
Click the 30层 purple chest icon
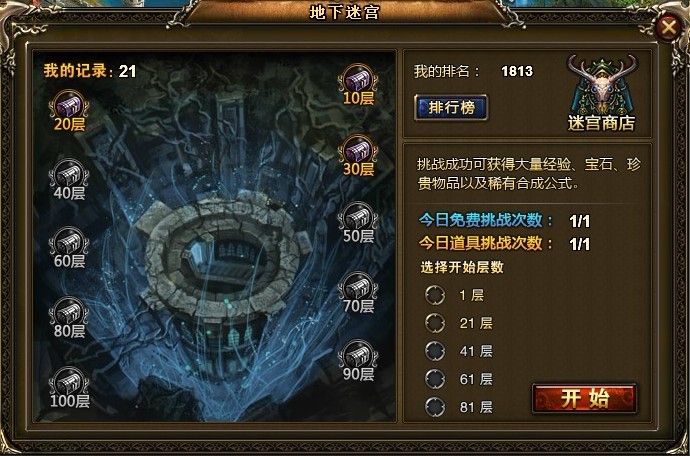(358, 150)
